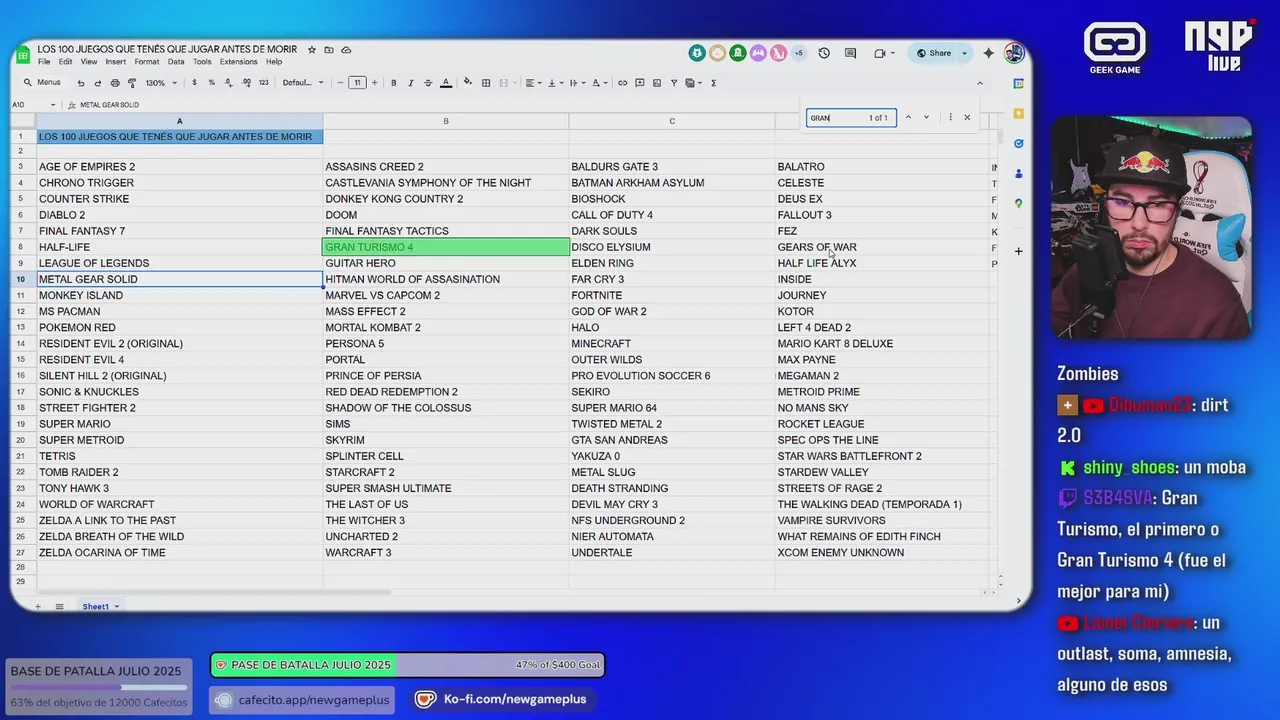
Task: Open find more options menu
Action: pyautogui.click(x=950, y=118)
